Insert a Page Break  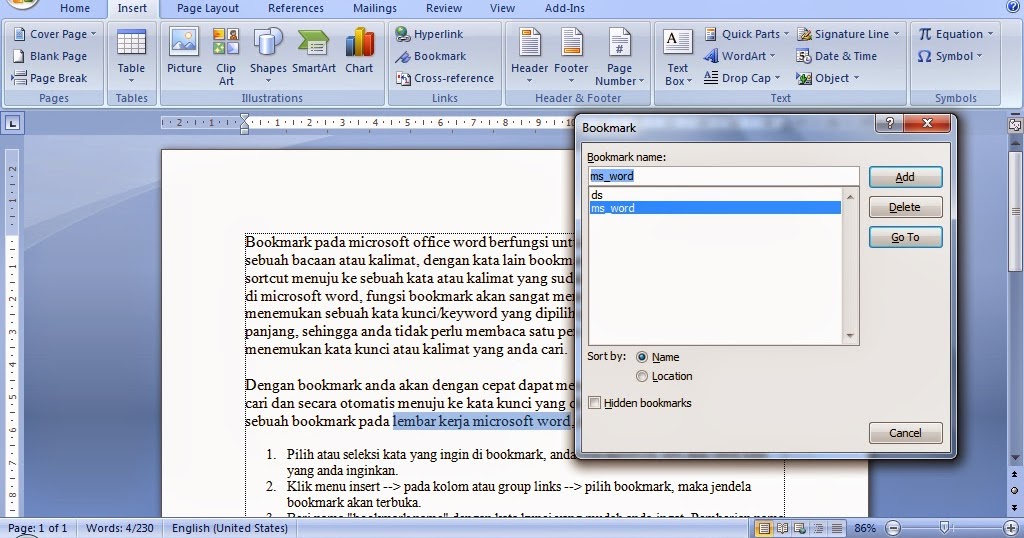[x=50, y=78]
